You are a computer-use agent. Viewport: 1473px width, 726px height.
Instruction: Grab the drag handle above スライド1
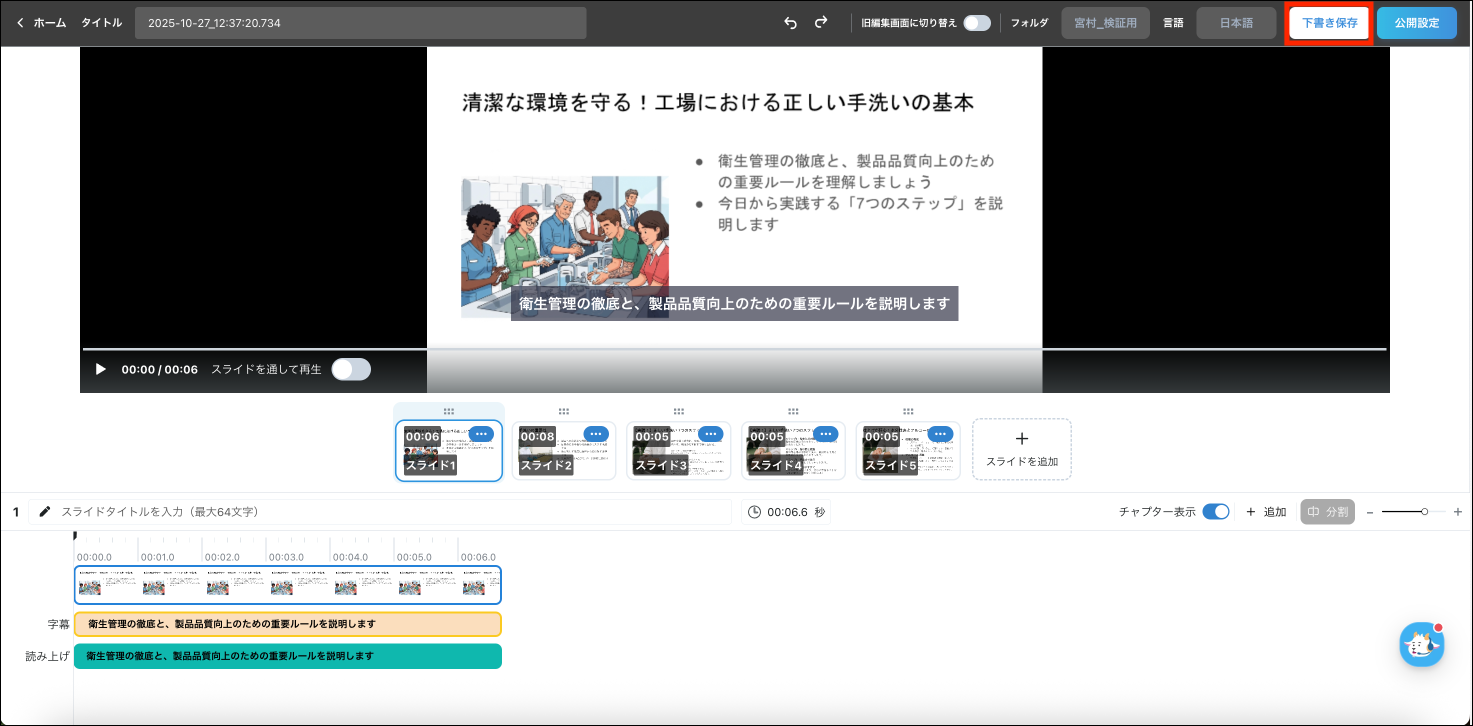coord(449,411)
